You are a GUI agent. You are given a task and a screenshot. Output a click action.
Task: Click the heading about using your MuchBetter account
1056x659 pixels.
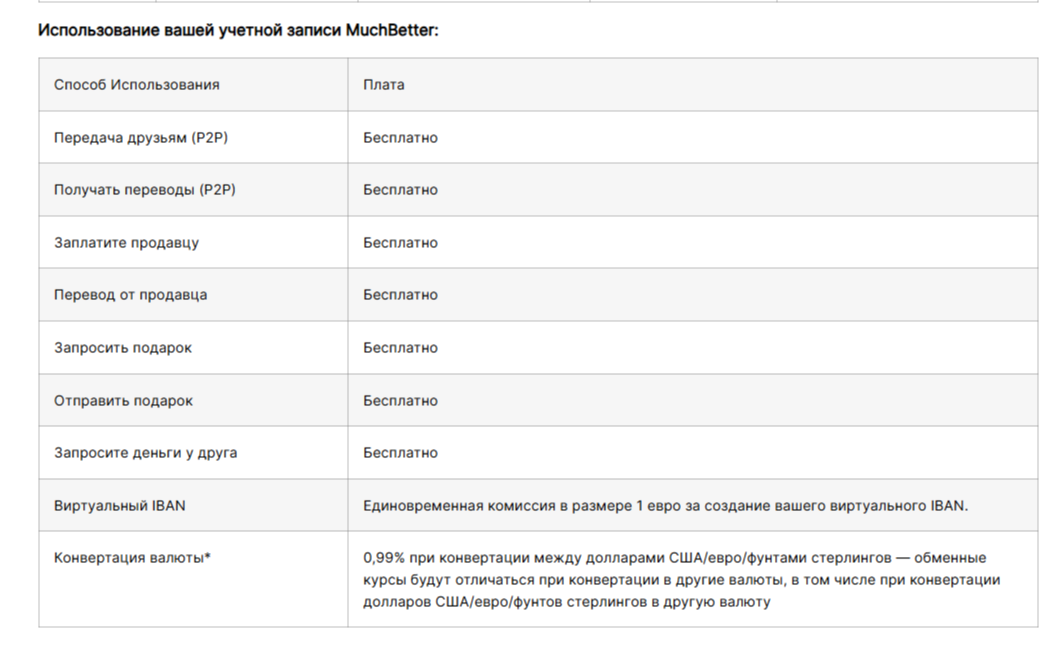click(238, 30)
